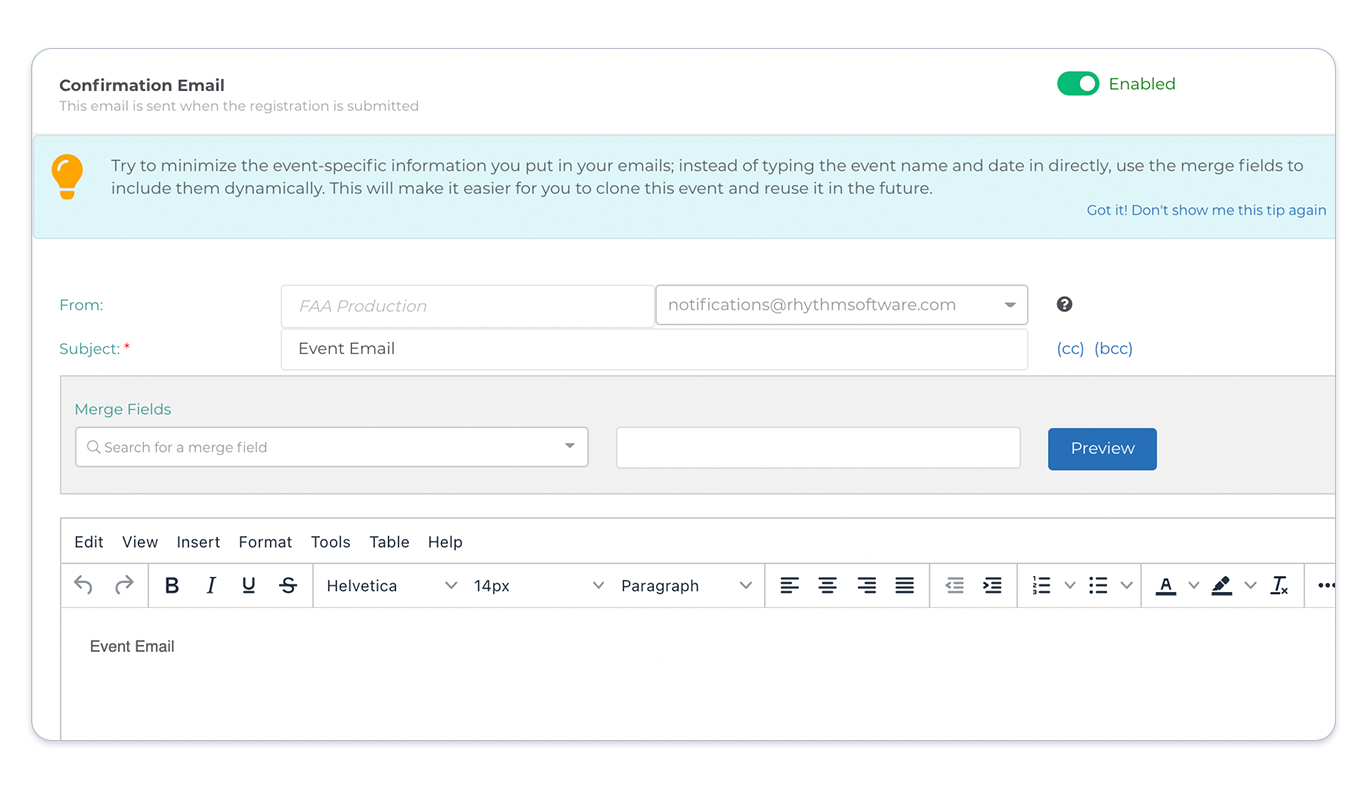
Task: Redo the last edit
Action: [124, 586]
